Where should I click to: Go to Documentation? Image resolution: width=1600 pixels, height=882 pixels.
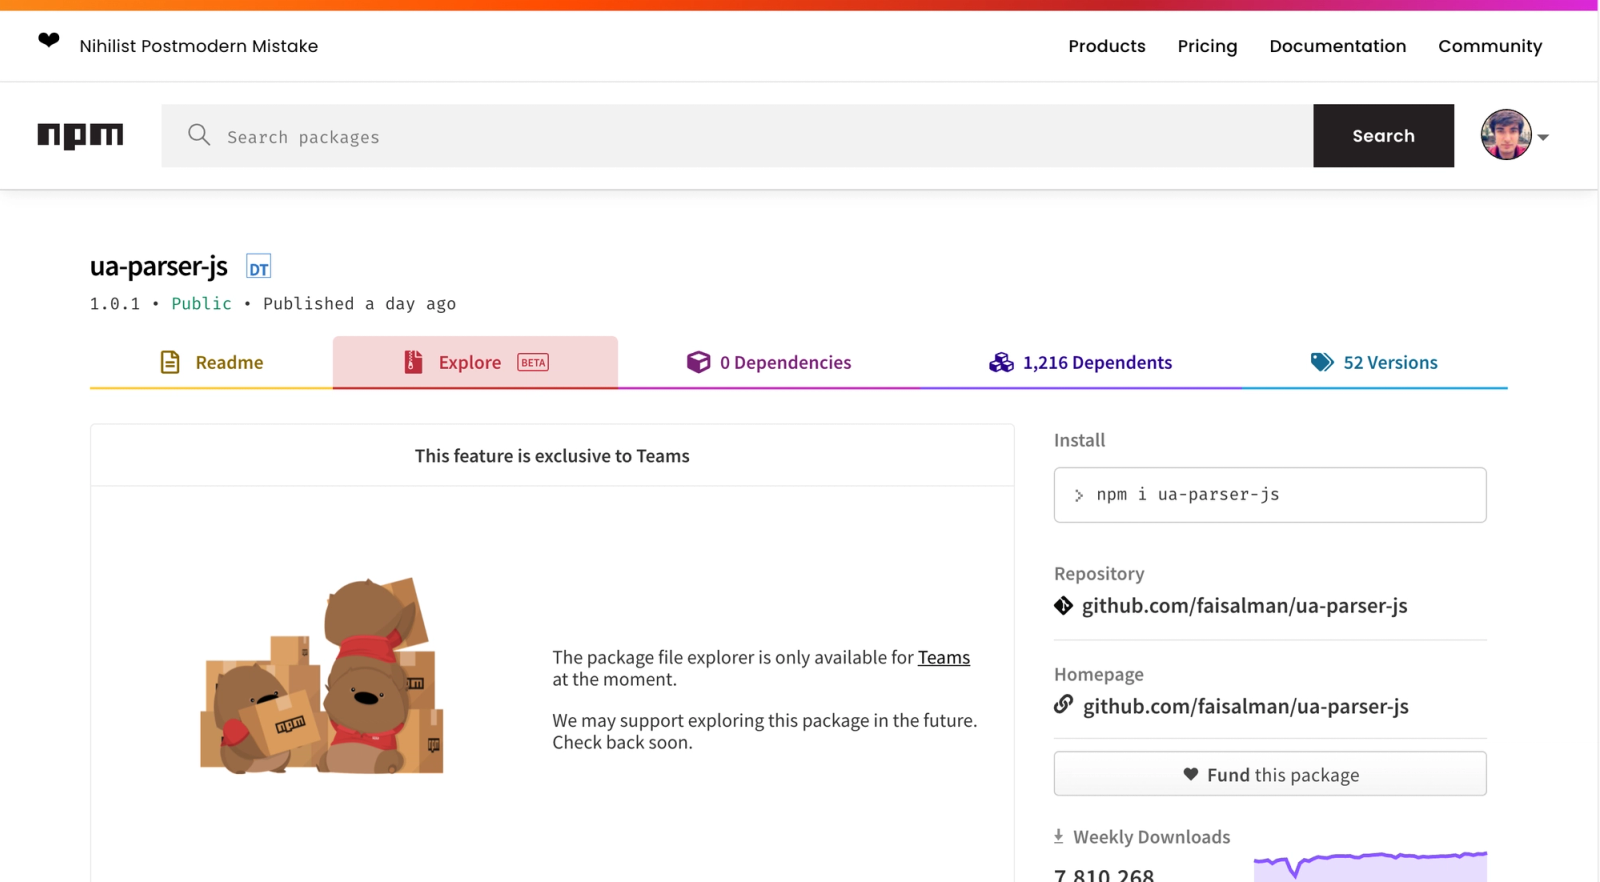coord(1337,46)
